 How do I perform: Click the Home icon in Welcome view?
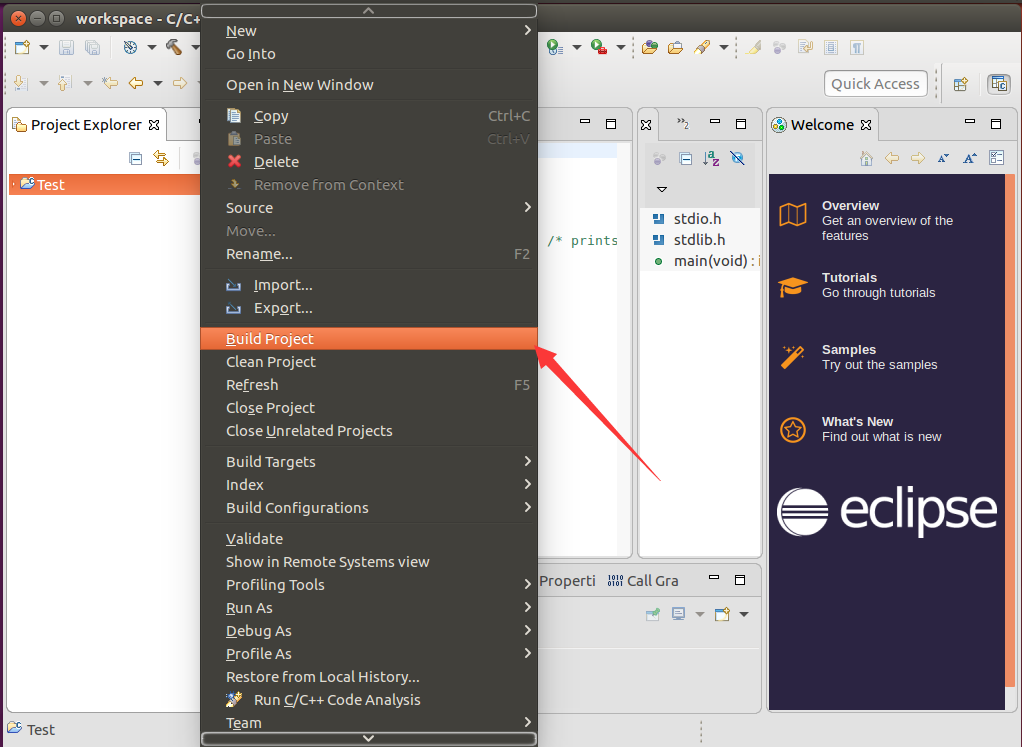866,159
